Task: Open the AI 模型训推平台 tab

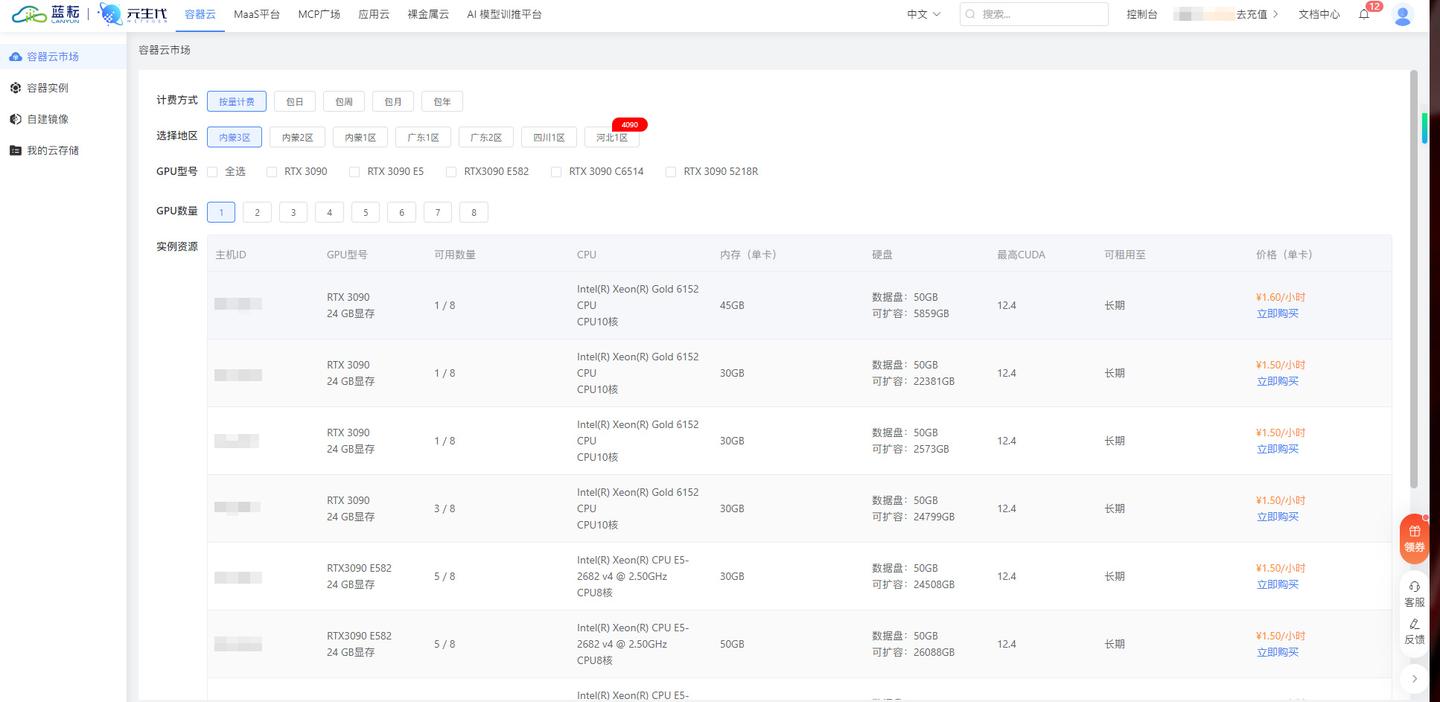Action: [x=504, y=14]
